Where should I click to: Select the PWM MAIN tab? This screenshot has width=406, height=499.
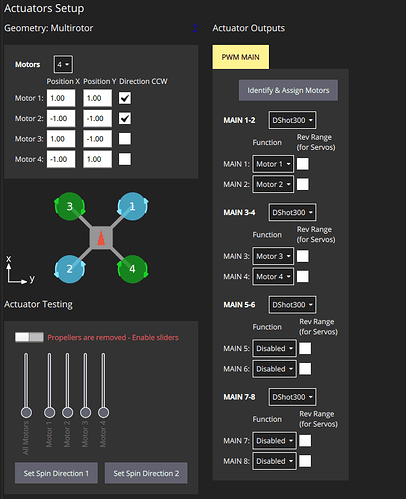coord(241,57)
